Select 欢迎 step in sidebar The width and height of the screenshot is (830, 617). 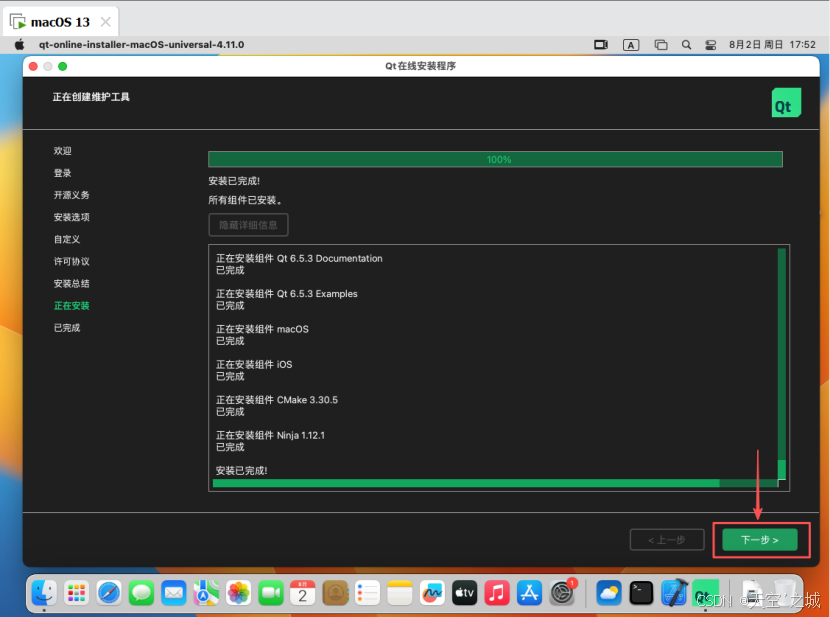click(x=62, y=151)
